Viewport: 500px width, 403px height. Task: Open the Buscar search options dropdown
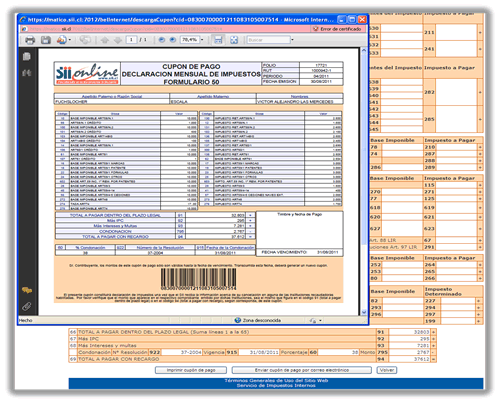[293, 40]
